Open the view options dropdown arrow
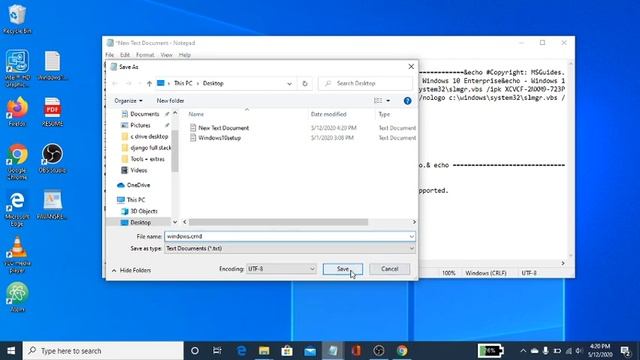This screenshot has width=640, height=360. (x=388, y=101)
